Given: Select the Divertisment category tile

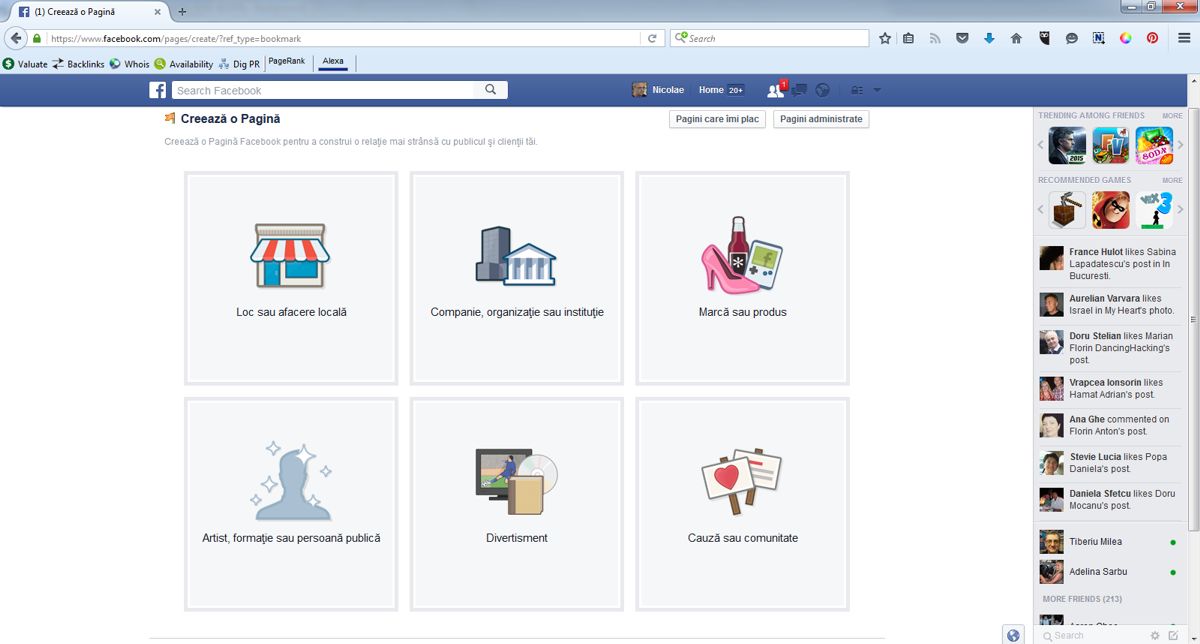Looking at the screenshot, I should pyautogui.click(x=517, y=504).
